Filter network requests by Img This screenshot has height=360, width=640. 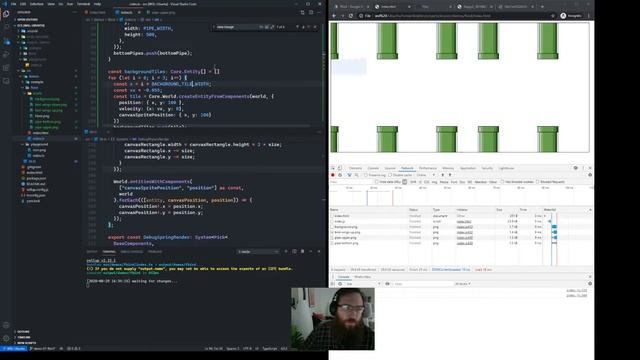[x=434, y=182]
